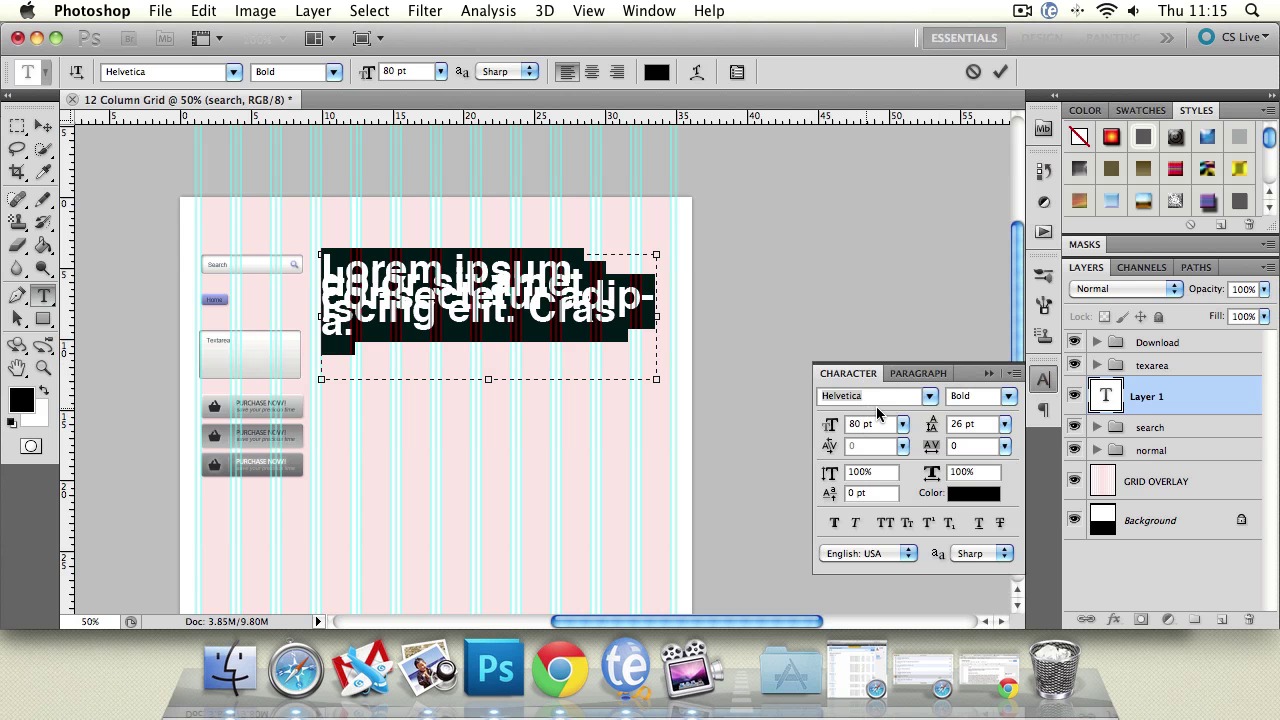
Task: Select the Quick Selection tool
Action: click(x=43, y=149)
